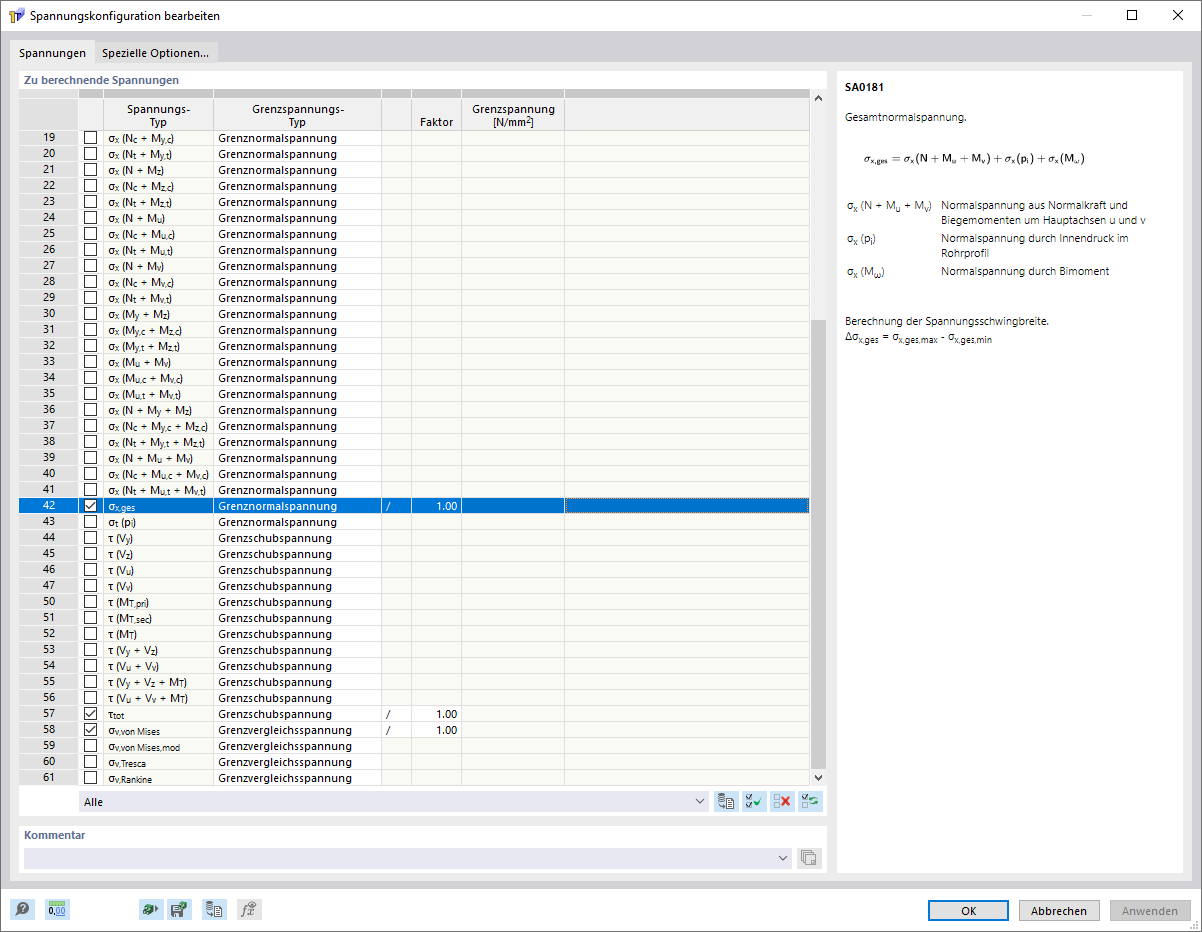Click the import configuration icon near bottom
1202x932 pixels.
(150, 909)
